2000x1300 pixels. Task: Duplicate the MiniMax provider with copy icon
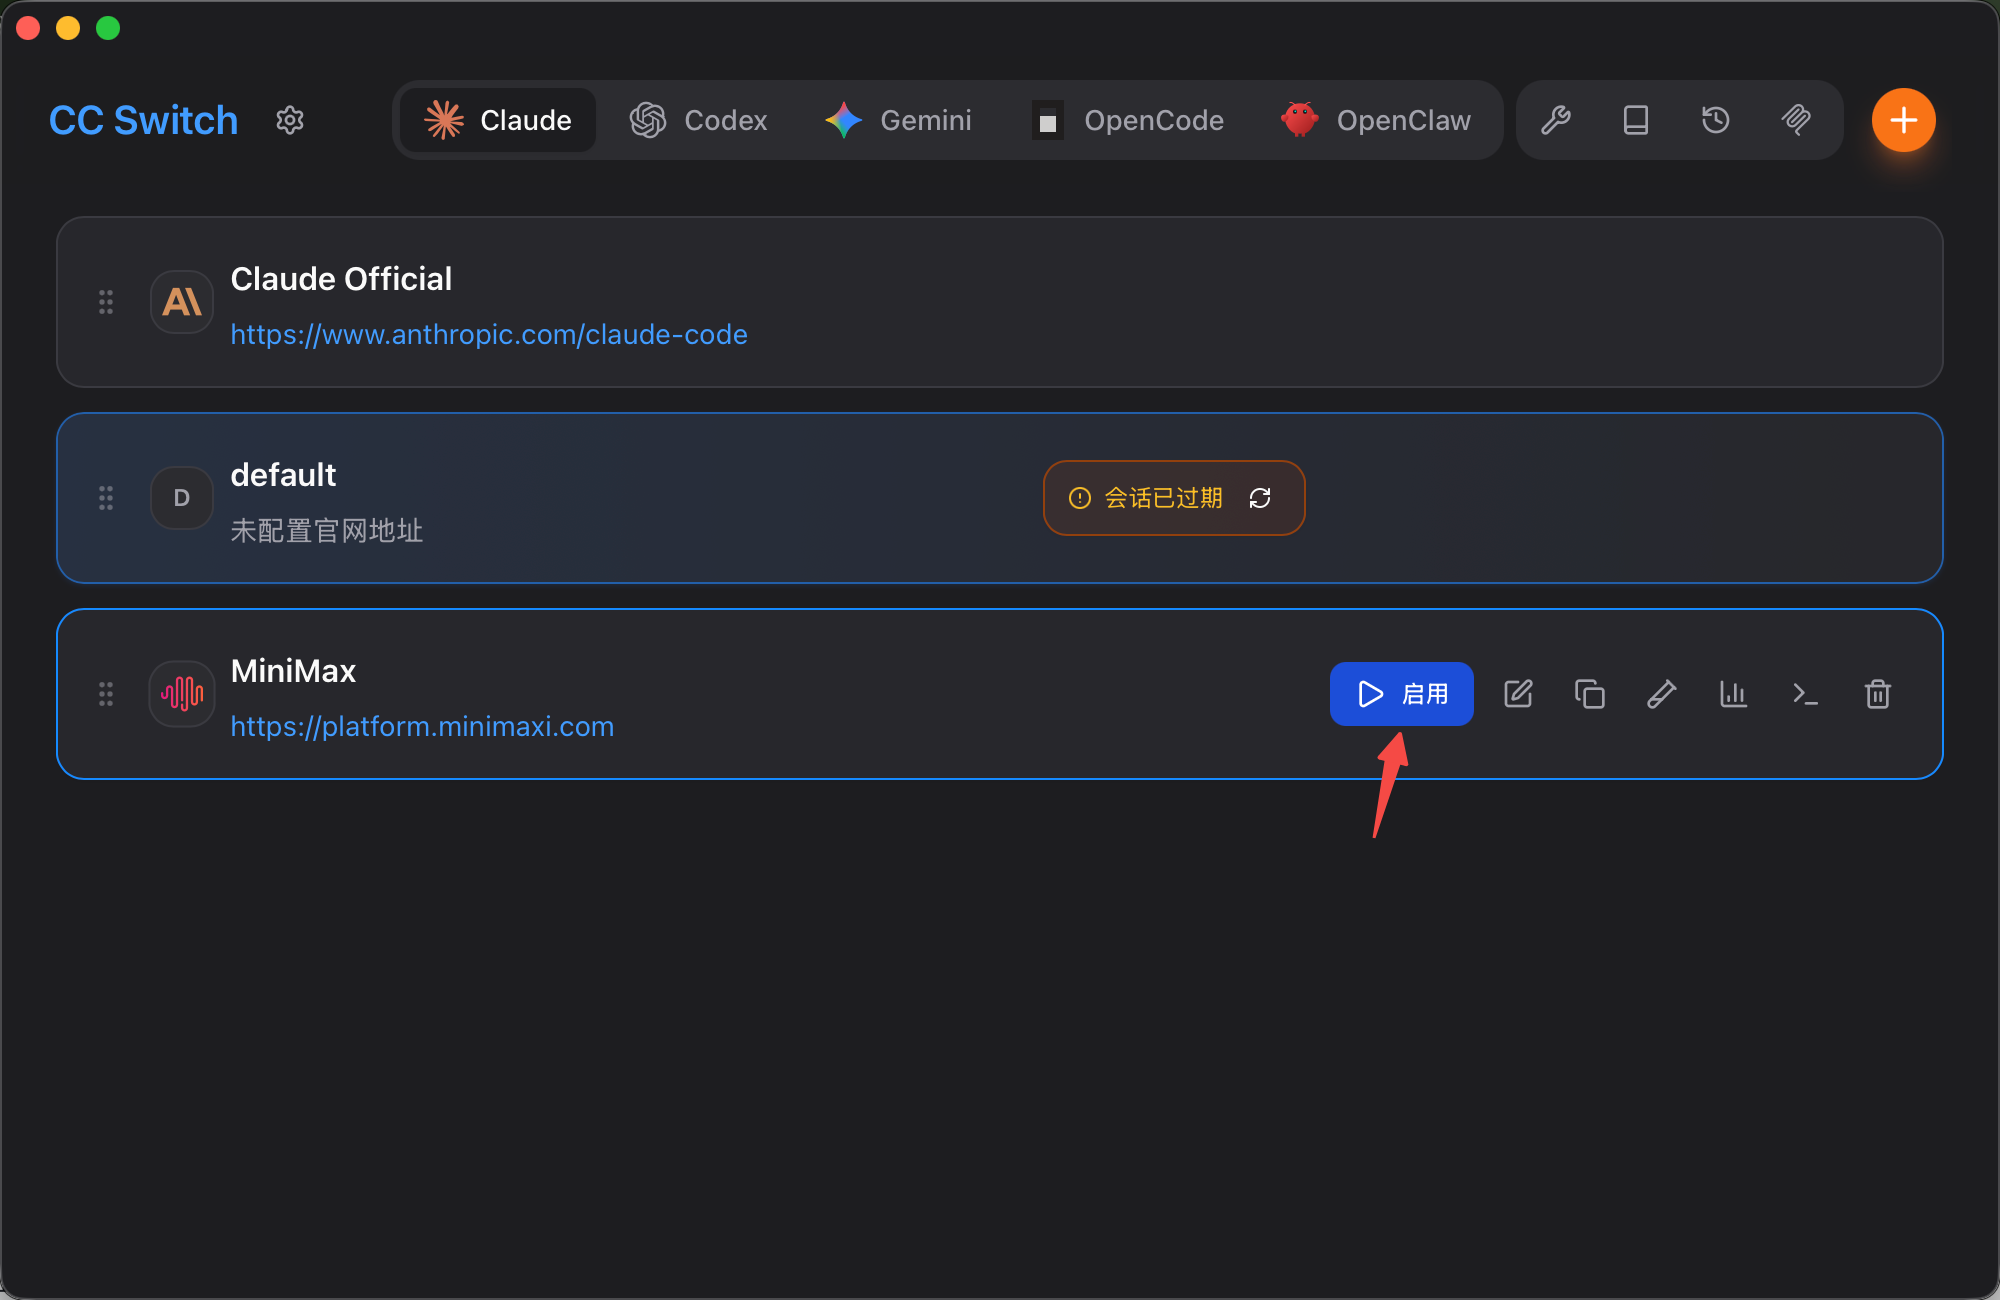1590,694
